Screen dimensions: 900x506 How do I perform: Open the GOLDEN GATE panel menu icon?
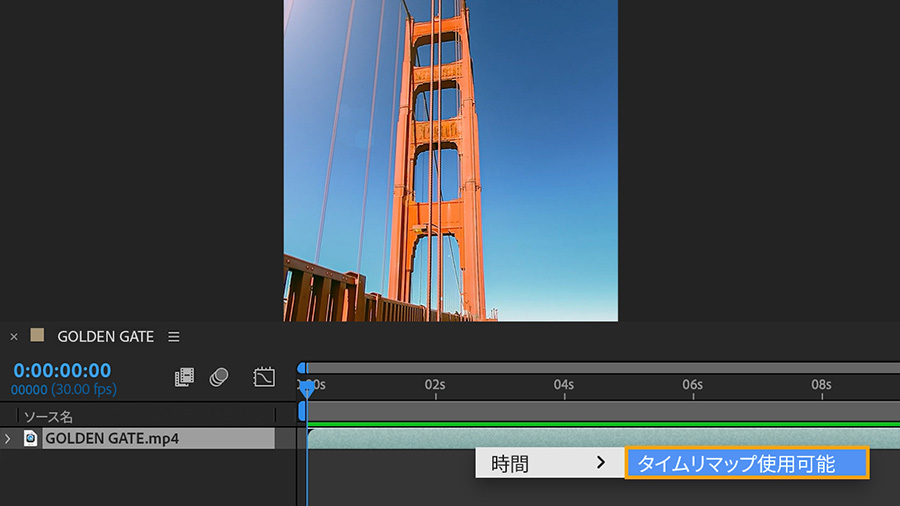click(174, 337)
